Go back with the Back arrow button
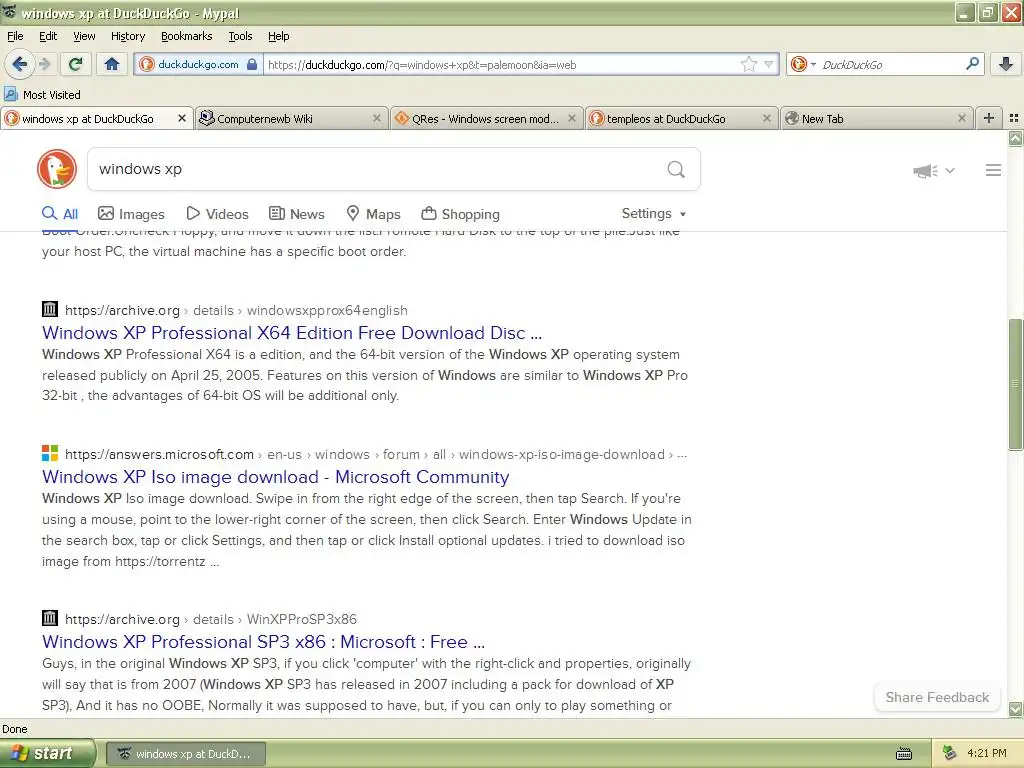The image size is (1024, 768). coord(19,64)
